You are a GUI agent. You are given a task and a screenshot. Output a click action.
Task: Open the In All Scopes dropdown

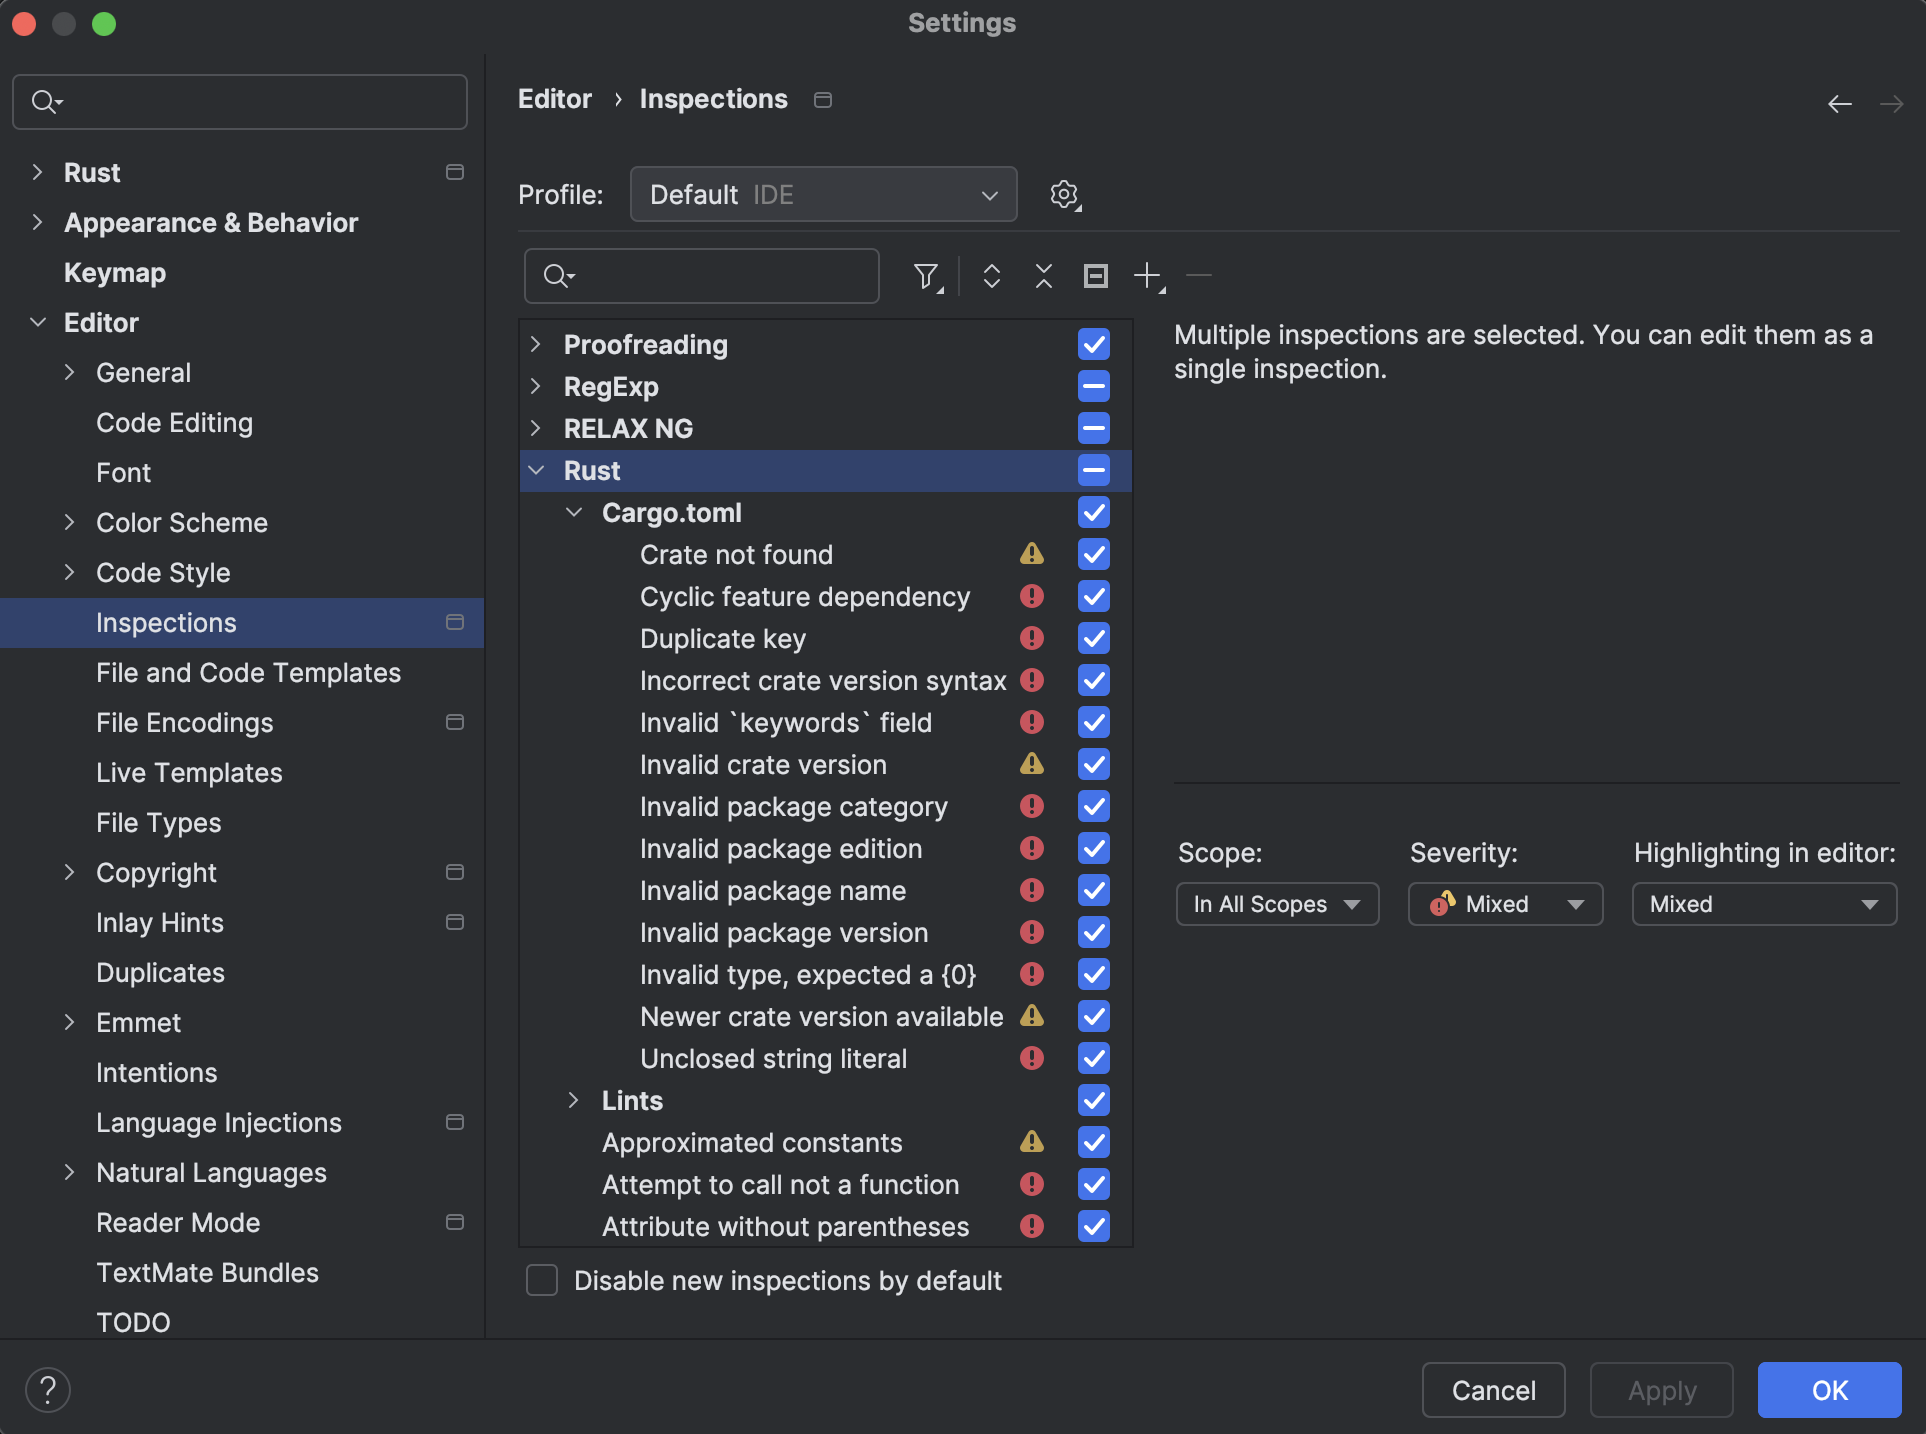(1277, 904)
